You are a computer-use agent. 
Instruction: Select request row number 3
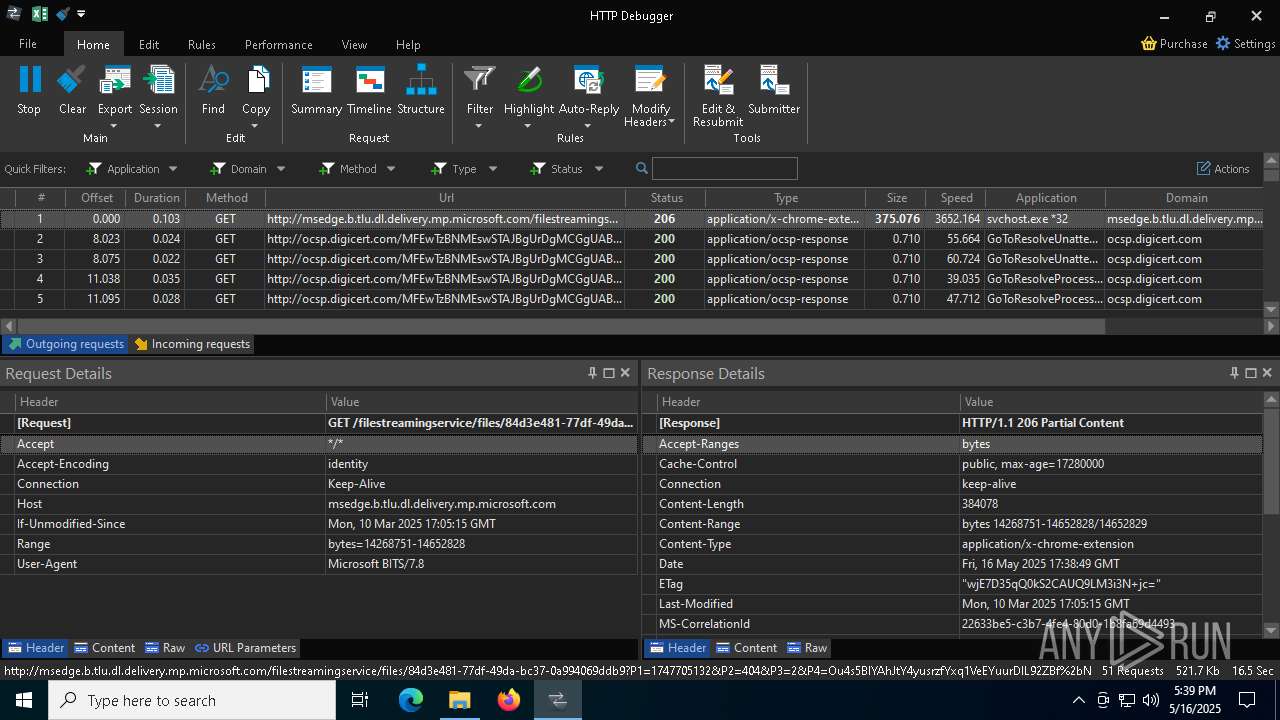coord(632,259)
